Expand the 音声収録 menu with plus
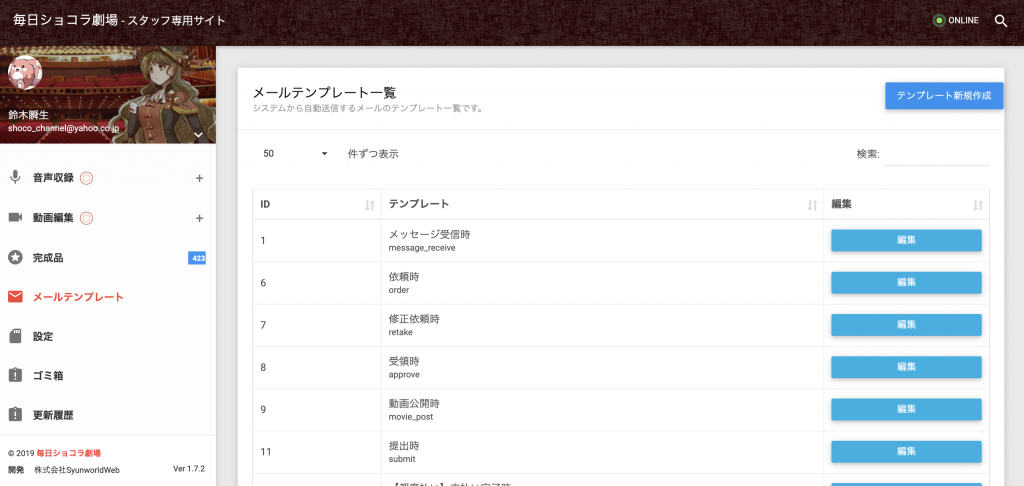The height and width of the screenshot is (486, 1024). 199,179
